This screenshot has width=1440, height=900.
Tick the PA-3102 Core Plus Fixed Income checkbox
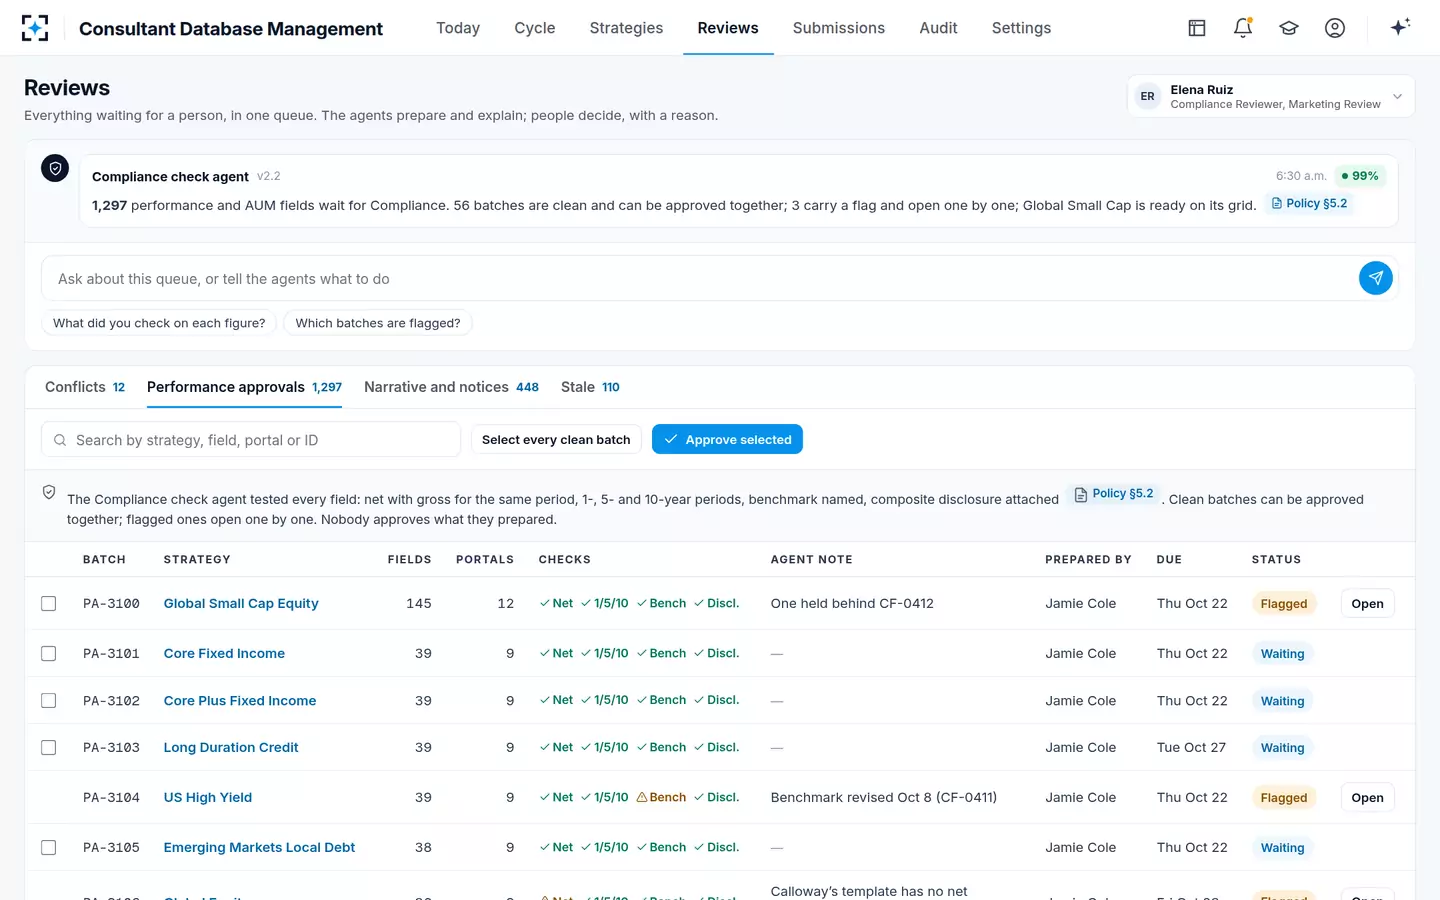click(48, 700)
